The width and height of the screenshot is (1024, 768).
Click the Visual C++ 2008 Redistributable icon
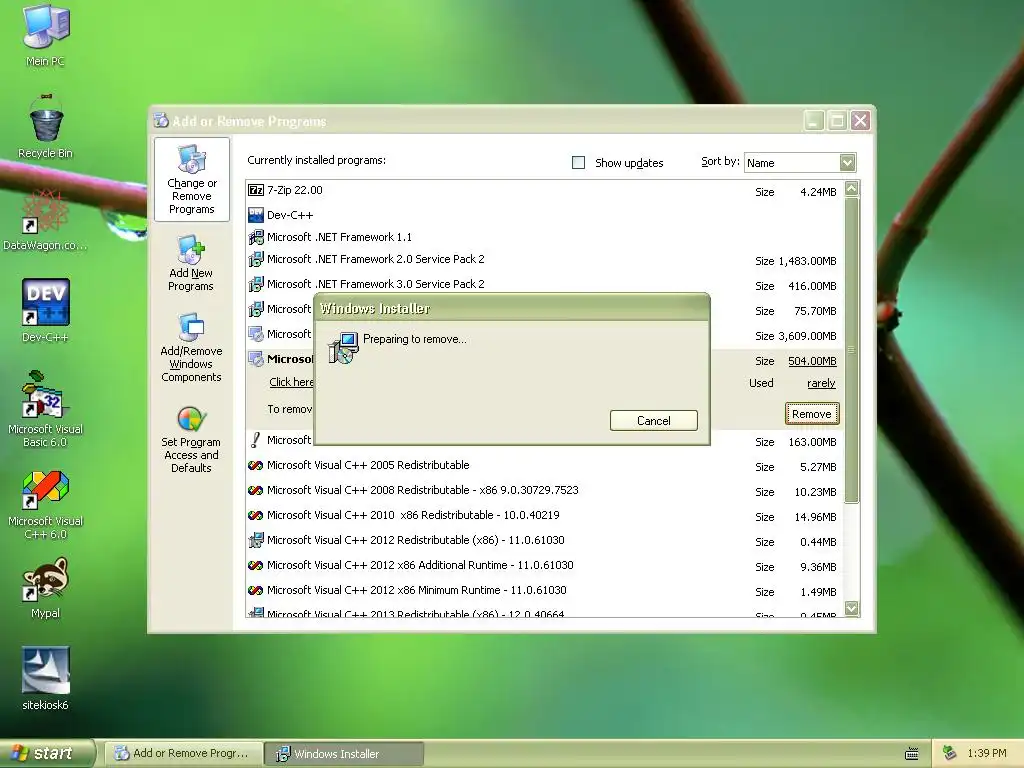pyautogui.click(x=255, y=490)
